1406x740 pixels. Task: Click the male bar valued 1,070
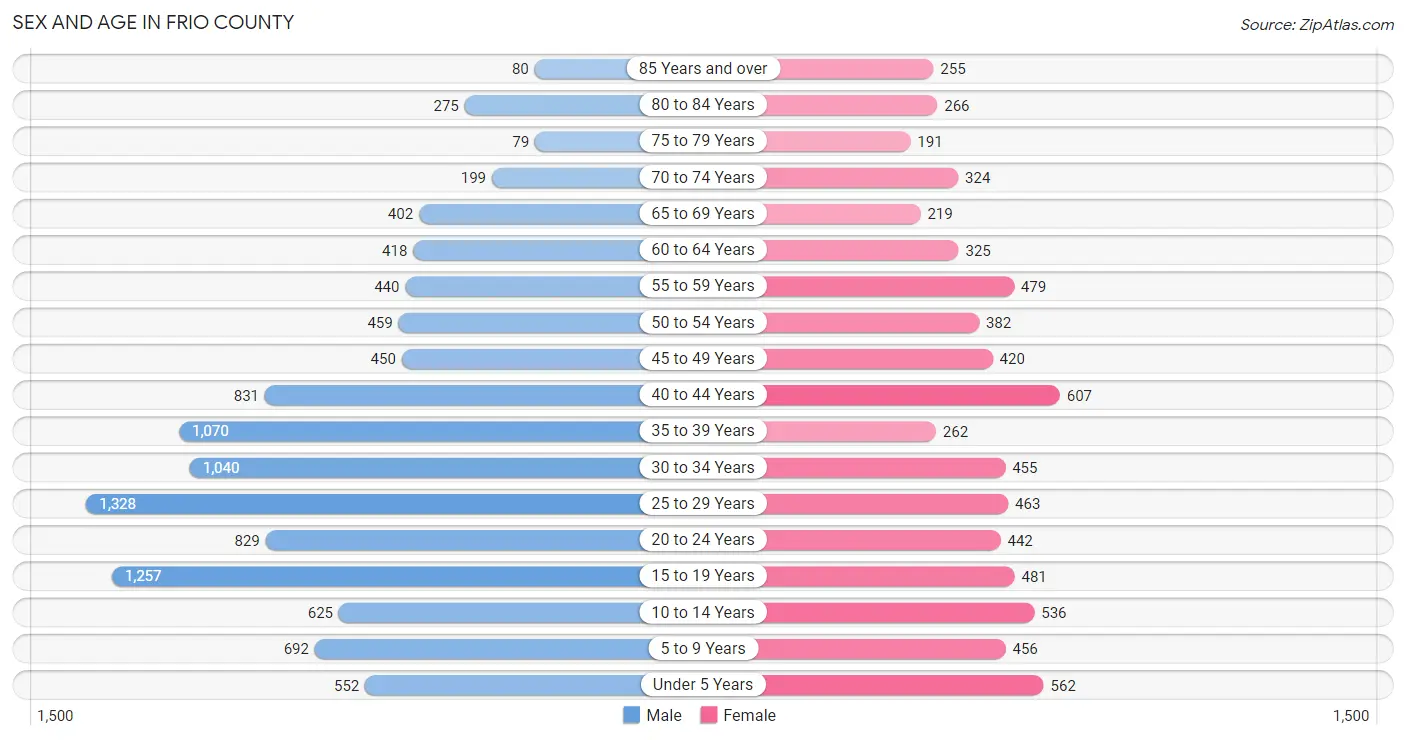441,431
